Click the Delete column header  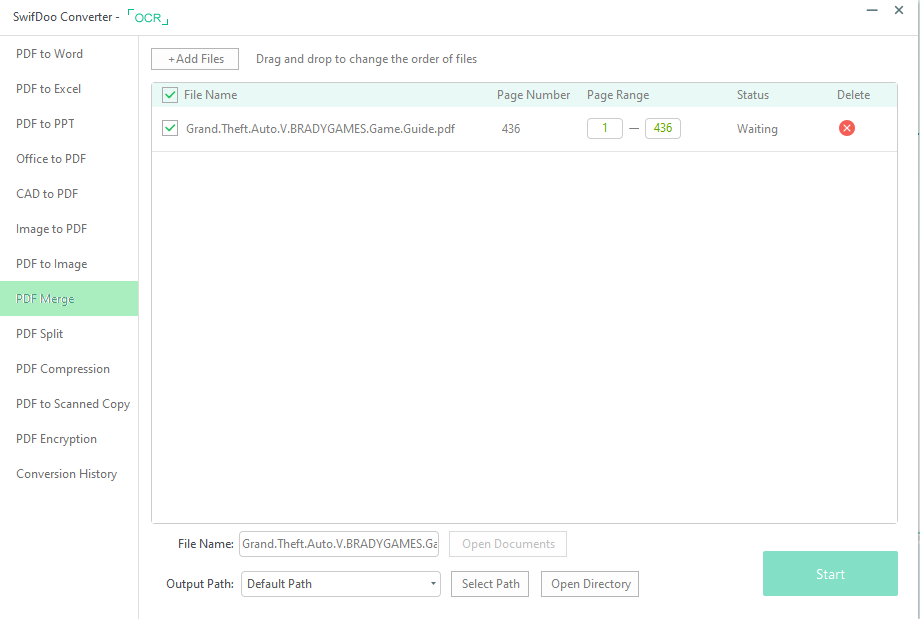(853, 95)
